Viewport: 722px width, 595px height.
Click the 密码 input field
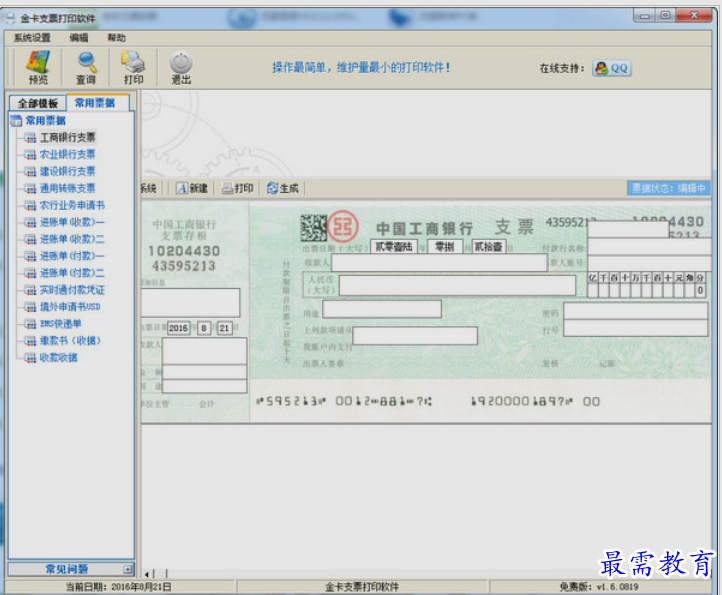pos(635,311)
